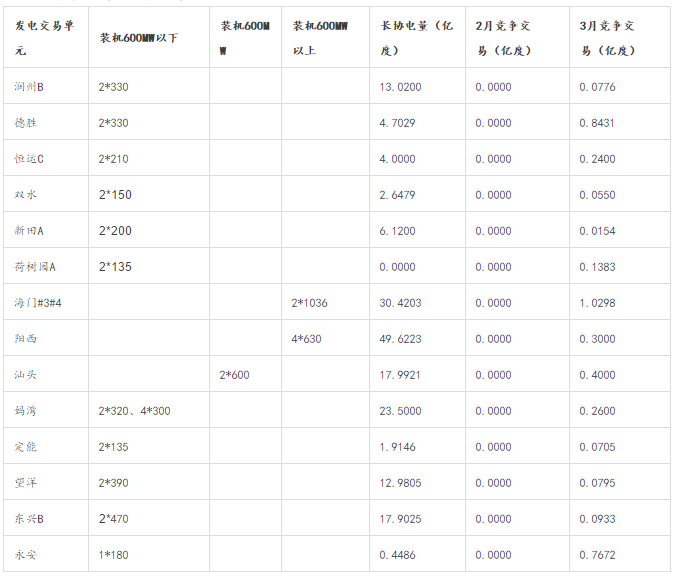Click the 1.0298 March trading value

coord(597,303)
